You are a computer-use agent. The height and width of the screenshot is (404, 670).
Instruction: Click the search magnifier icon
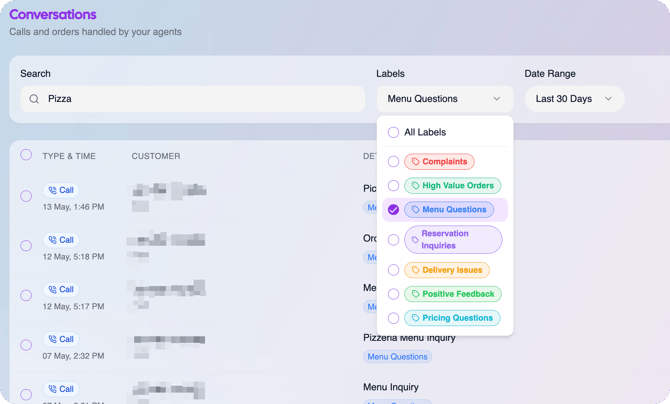click(34, 99)
